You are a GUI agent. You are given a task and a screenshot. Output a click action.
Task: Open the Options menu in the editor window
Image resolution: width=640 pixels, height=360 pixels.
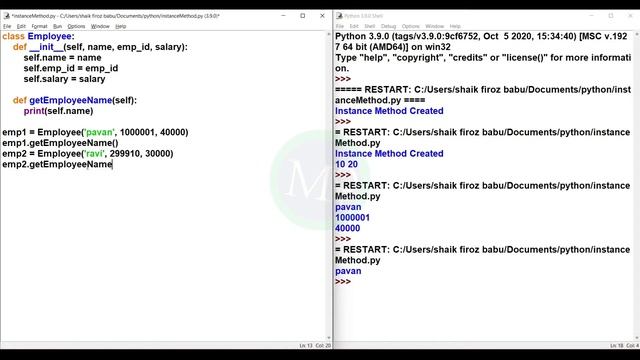(x=76, y=26)
